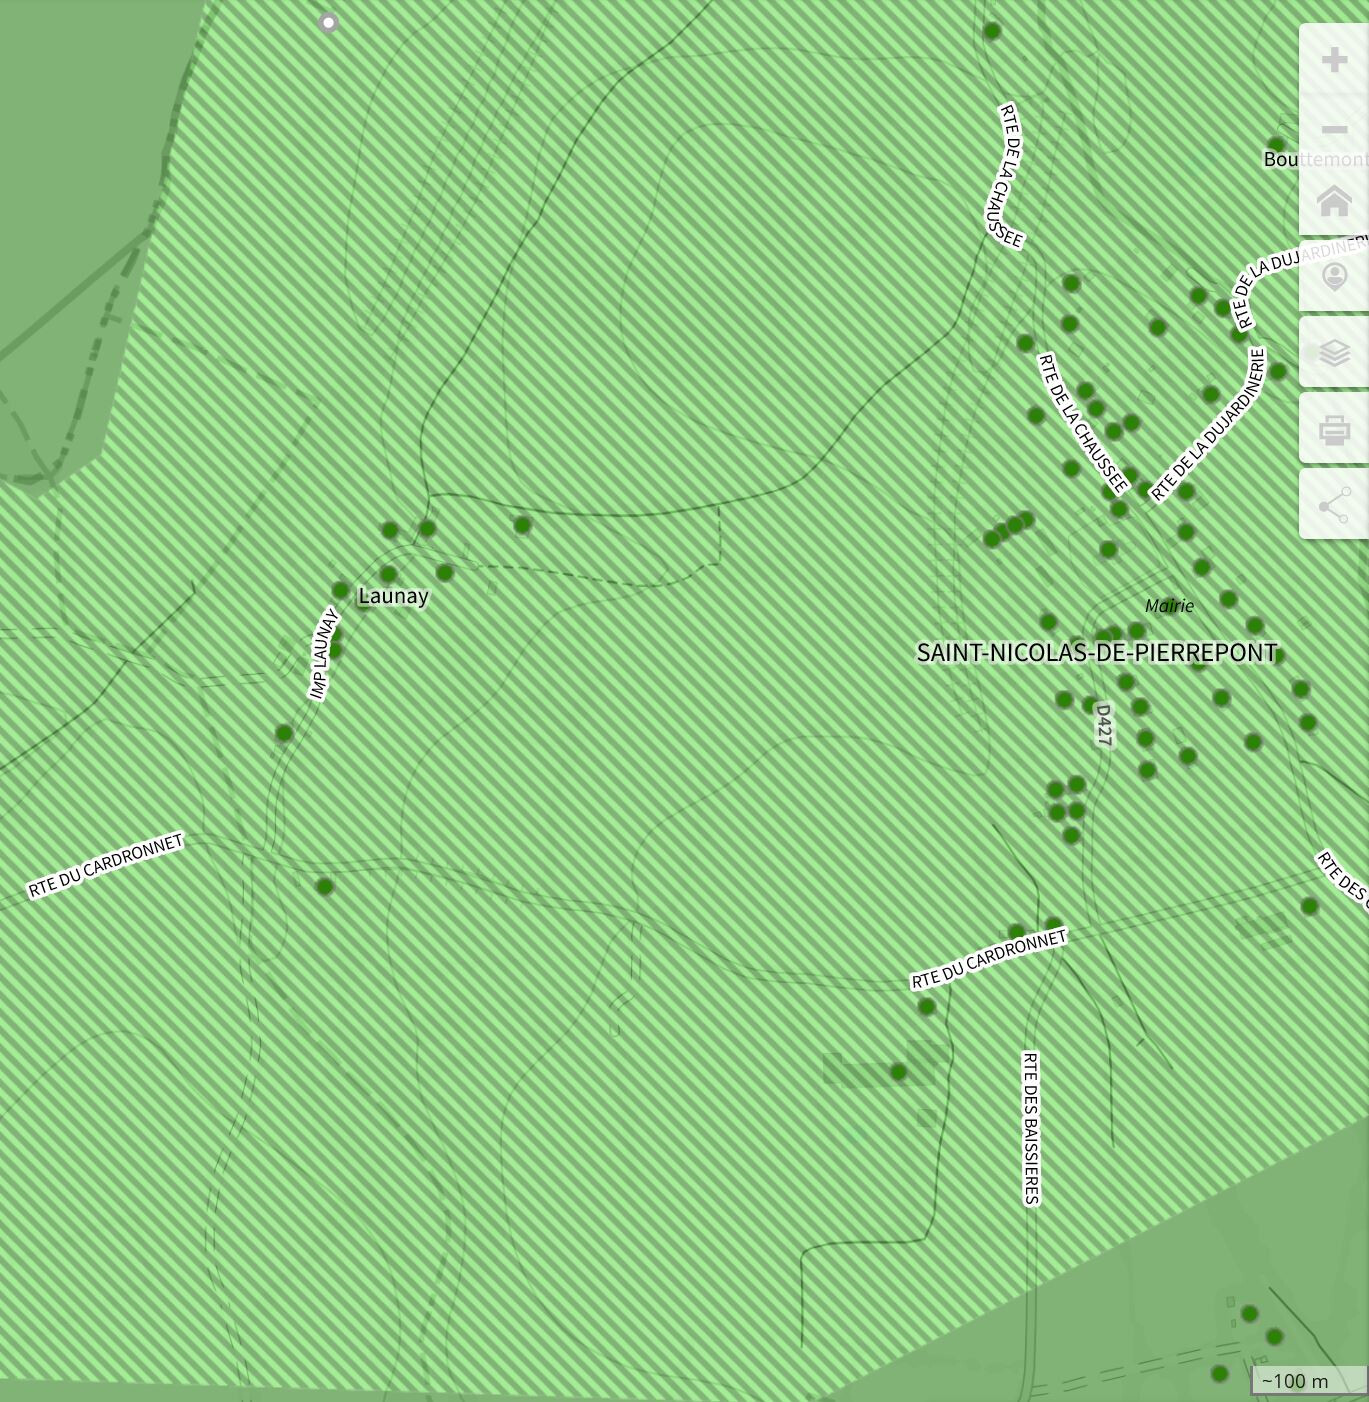The height and width of the screenshot is (1402, 1369).
Task: Click the RTE DES BAISSIERES road label
Action: click(x=1031, y=1128)
